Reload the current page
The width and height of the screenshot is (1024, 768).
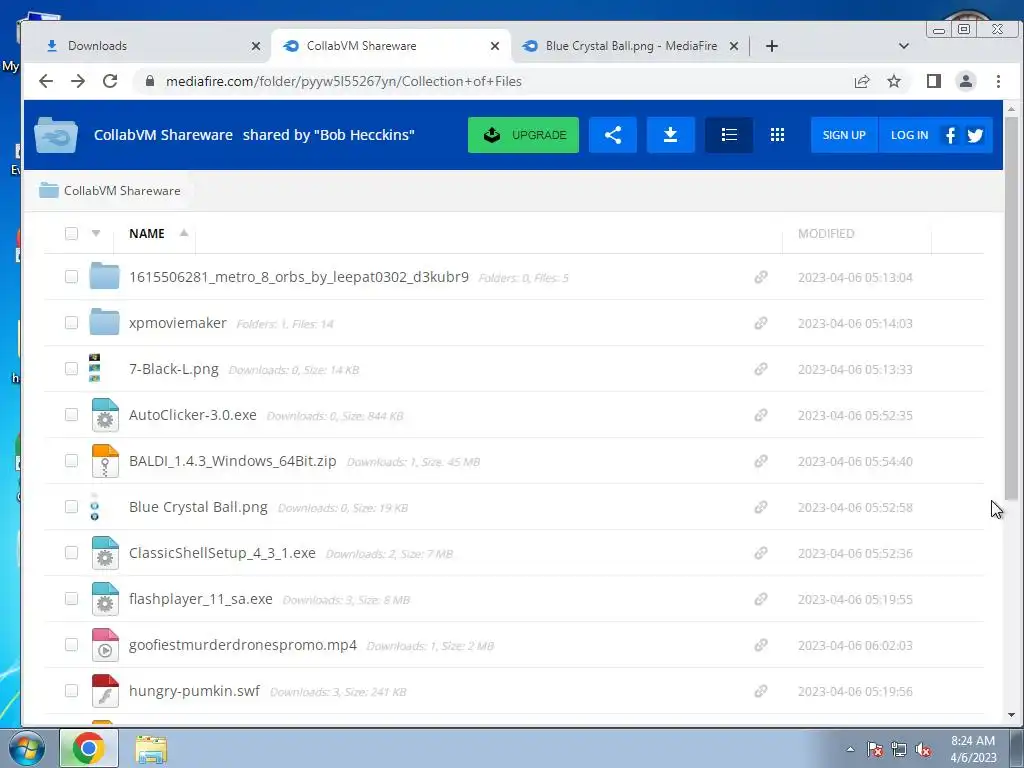[x=110, y=81]
